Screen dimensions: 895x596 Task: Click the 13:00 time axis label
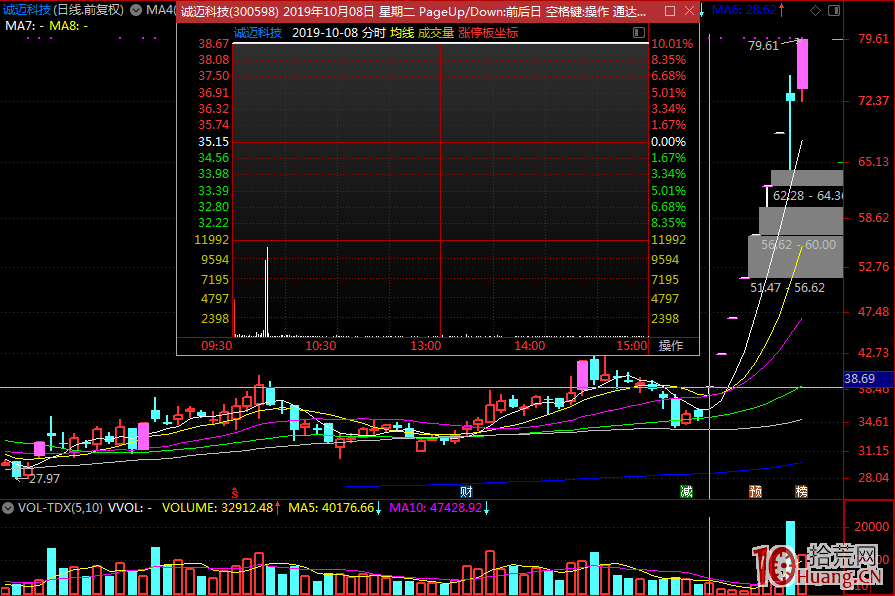[426, 346]
